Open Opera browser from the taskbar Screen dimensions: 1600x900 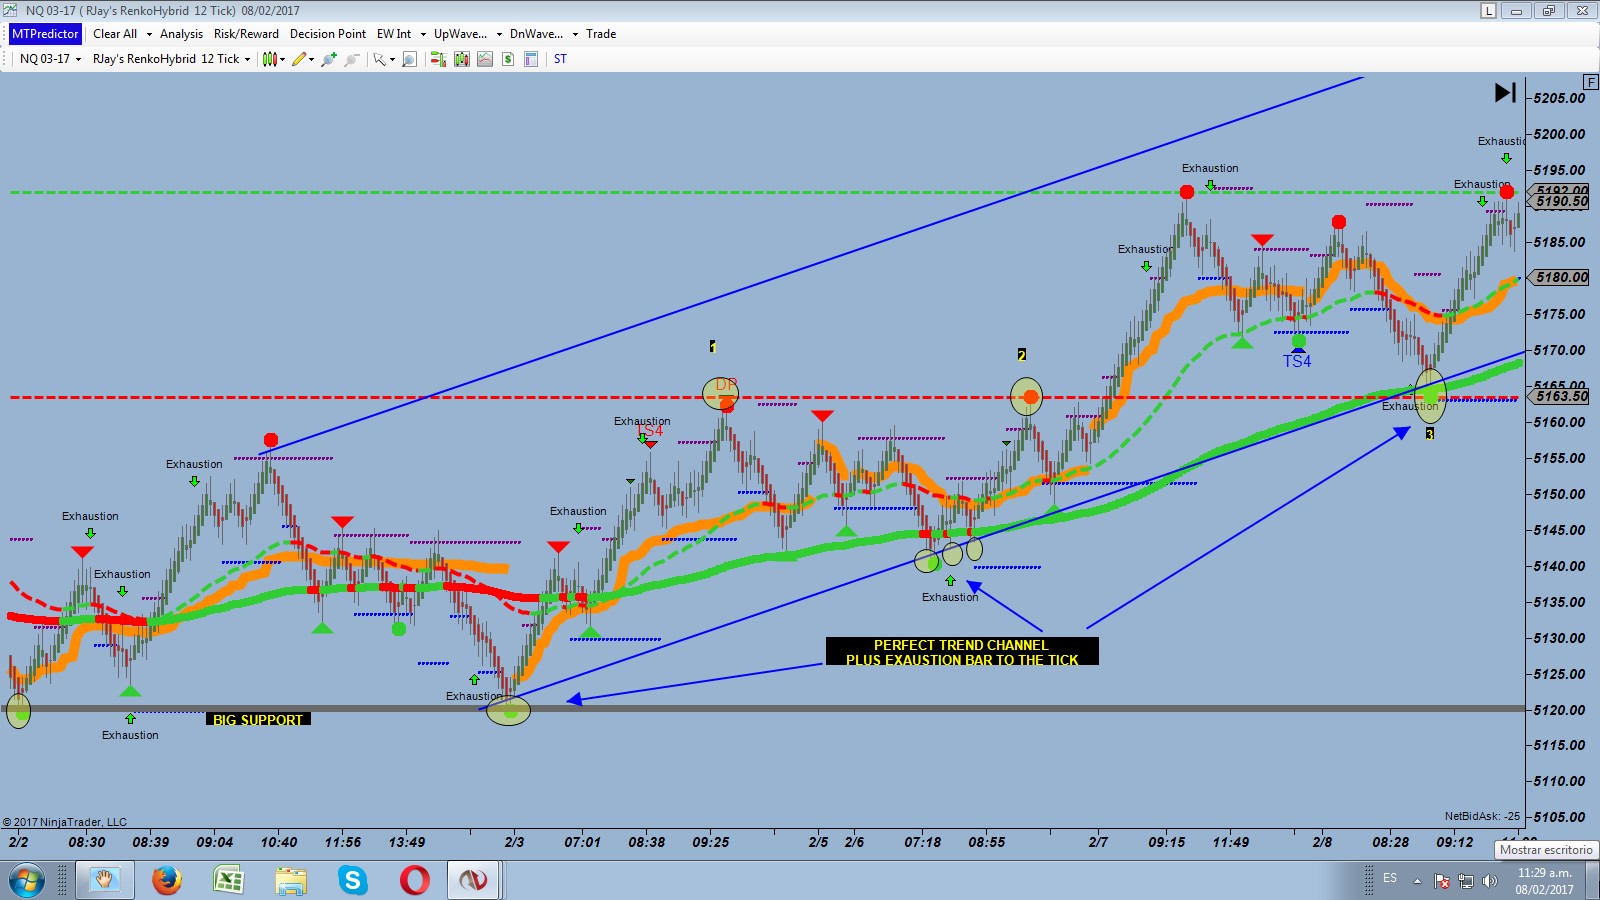coord(415,880)
